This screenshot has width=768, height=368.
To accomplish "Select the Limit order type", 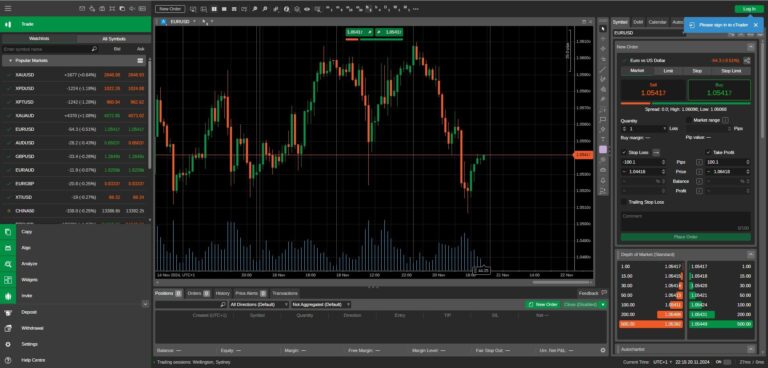I will click(668, 71).
